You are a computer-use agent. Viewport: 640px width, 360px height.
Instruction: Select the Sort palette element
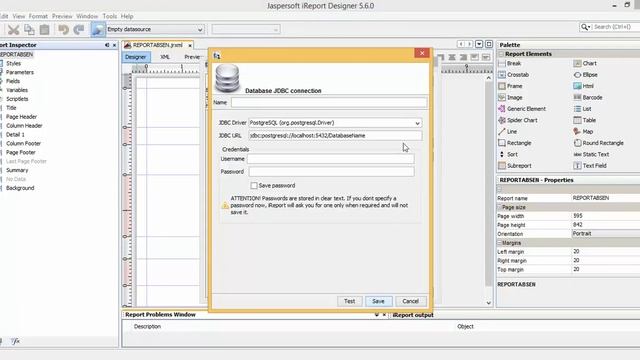pos(508,154)
